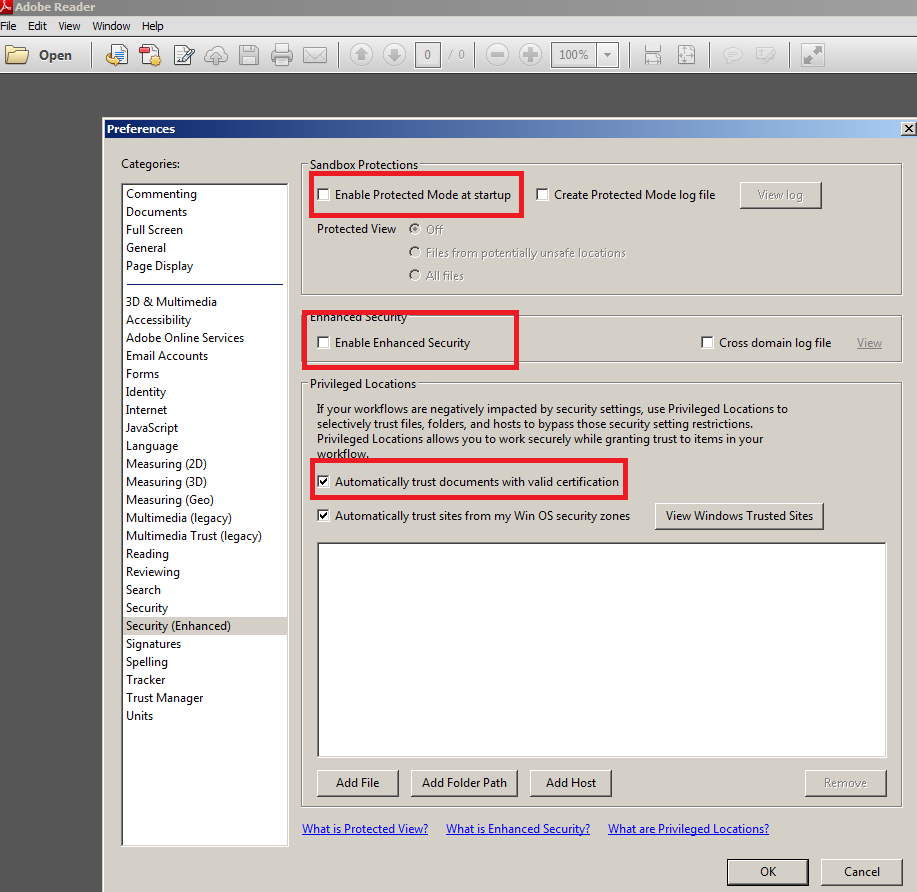Uncheck Automatically trust documents with valid certification
Viewport: 917px width, 892px height.
click(x=323, y=481)
